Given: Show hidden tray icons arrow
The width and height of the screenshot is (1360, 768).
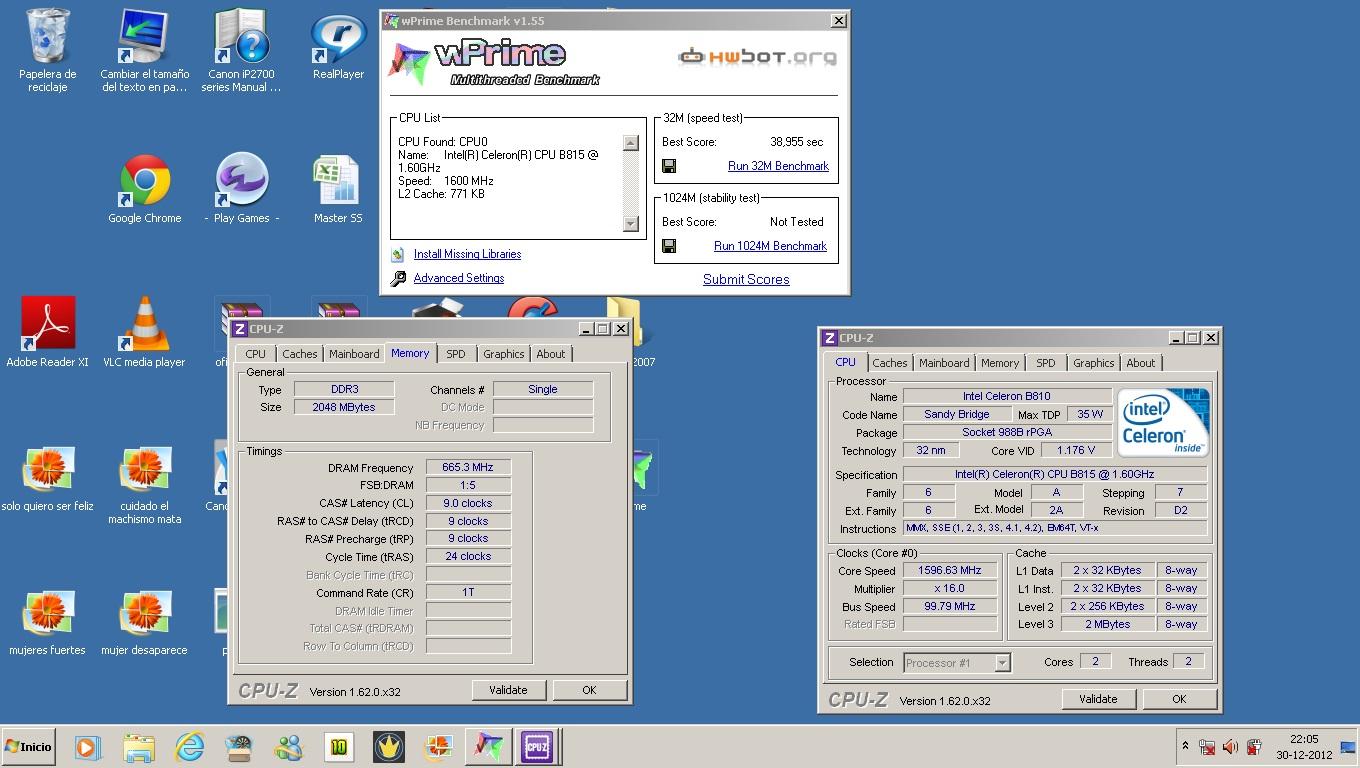Looking at the screenshot, I should (1185, 746).
